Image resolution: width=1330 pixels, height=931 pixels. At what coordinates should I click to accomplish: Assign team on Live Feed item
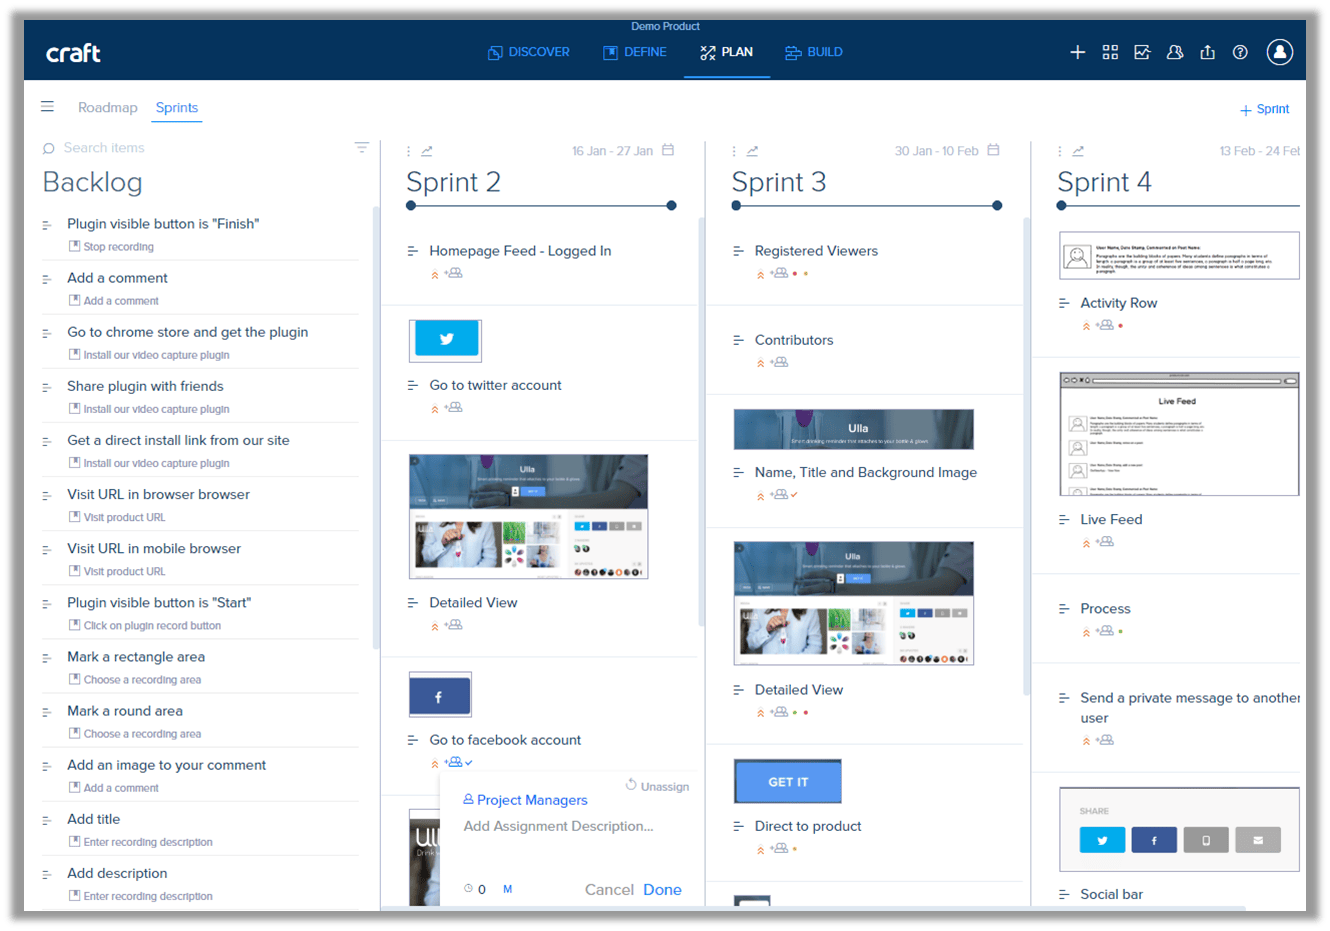pos(1104,542)
